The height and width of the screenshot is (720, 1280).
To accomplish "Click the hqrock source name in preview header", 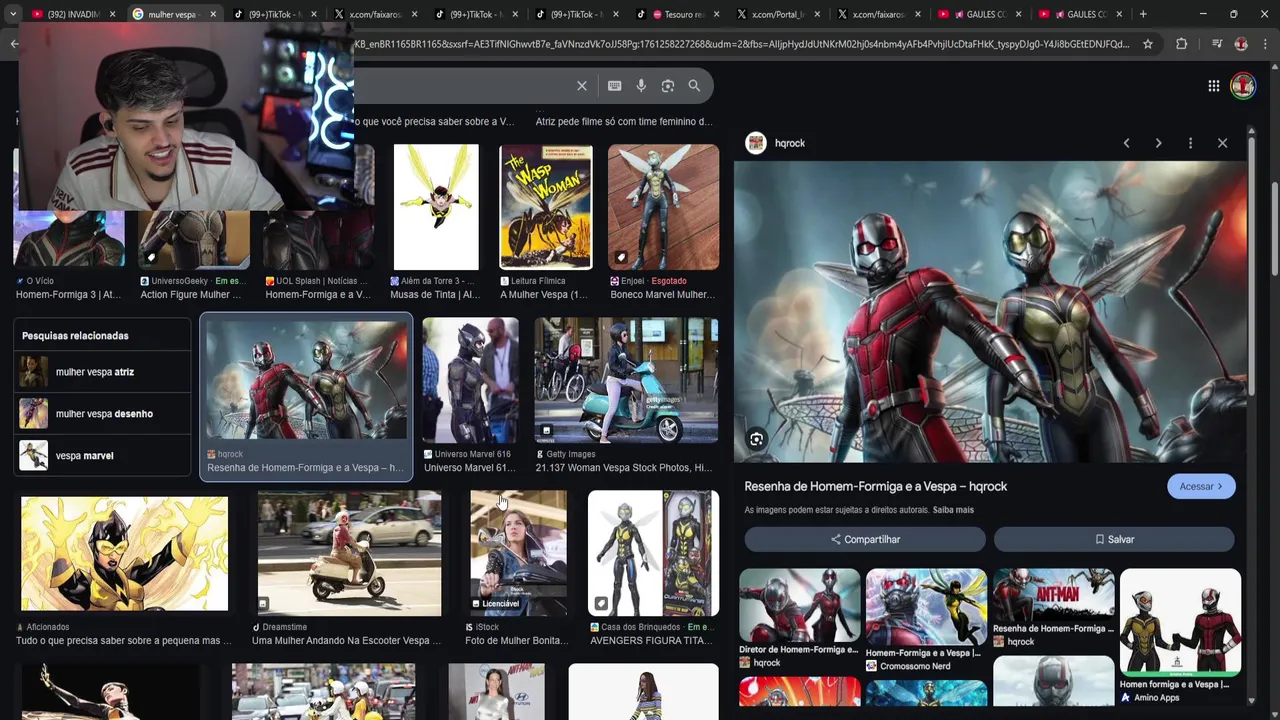I will tap(790, 143).
